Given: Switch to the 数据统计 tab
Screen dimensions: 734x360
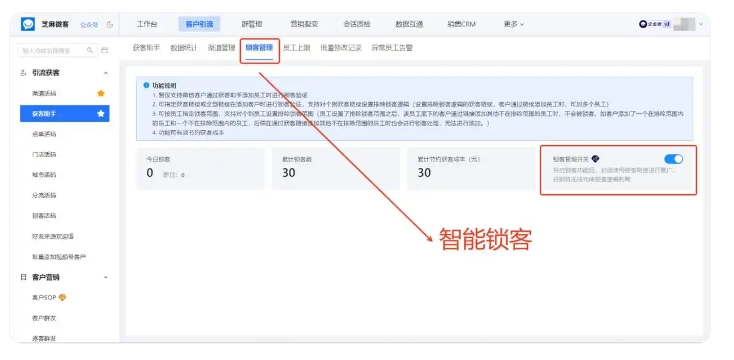Looking at the screenshot, I should click(x=184, y=48).
